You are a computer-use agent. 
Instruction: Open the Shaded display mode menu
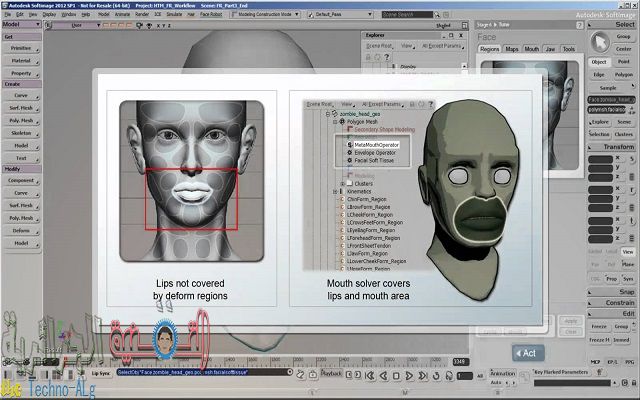[x=443, y=26]
